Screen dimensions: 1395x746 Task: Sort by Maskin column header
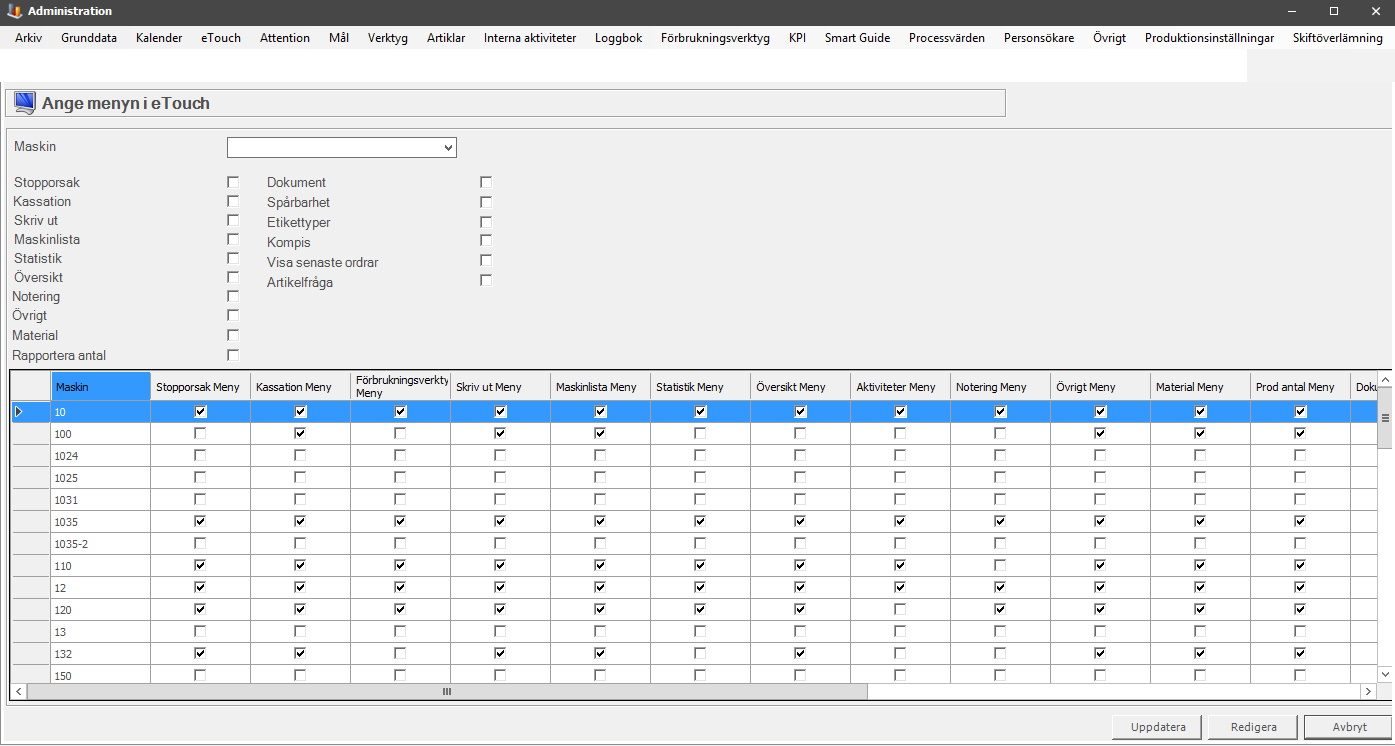101,387
